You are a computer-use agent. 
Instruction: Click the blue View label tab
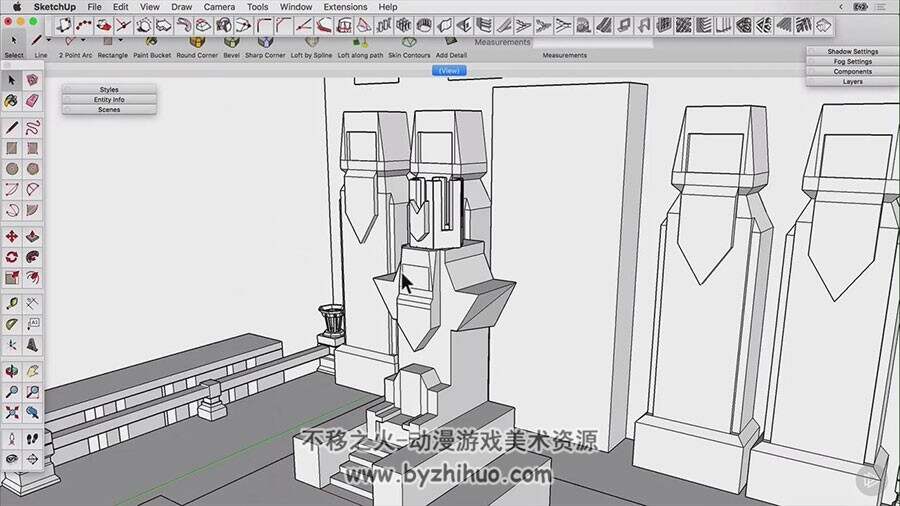point(449,71)
